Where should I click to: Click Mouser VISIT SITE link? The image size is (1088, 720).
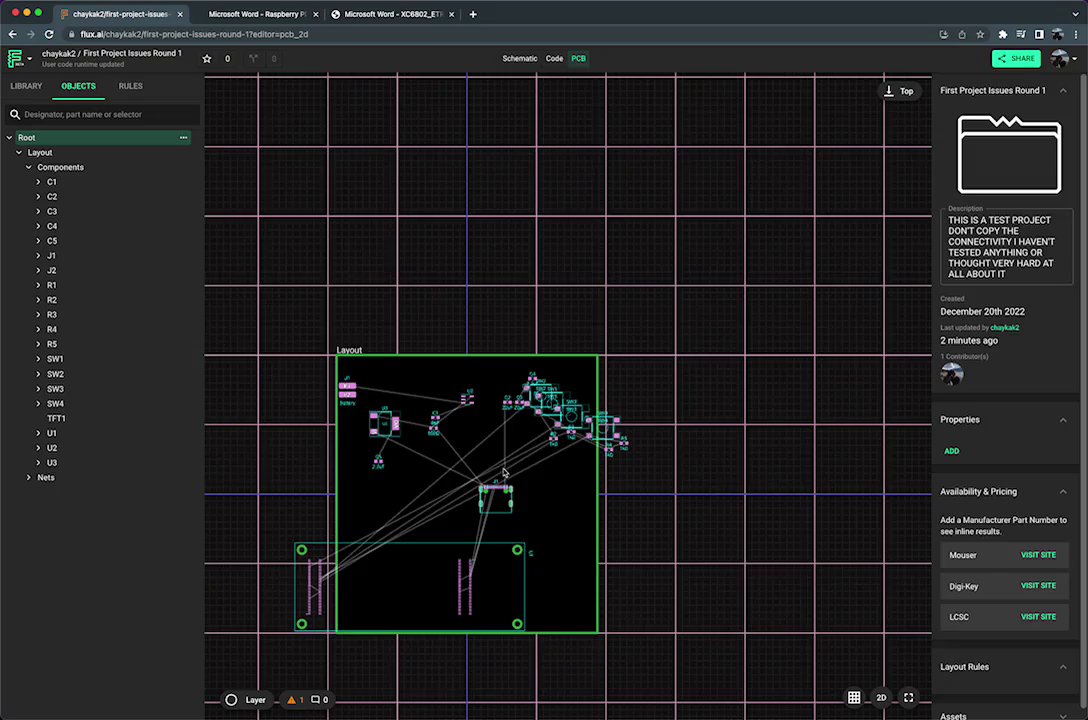tap(1037, 555)
